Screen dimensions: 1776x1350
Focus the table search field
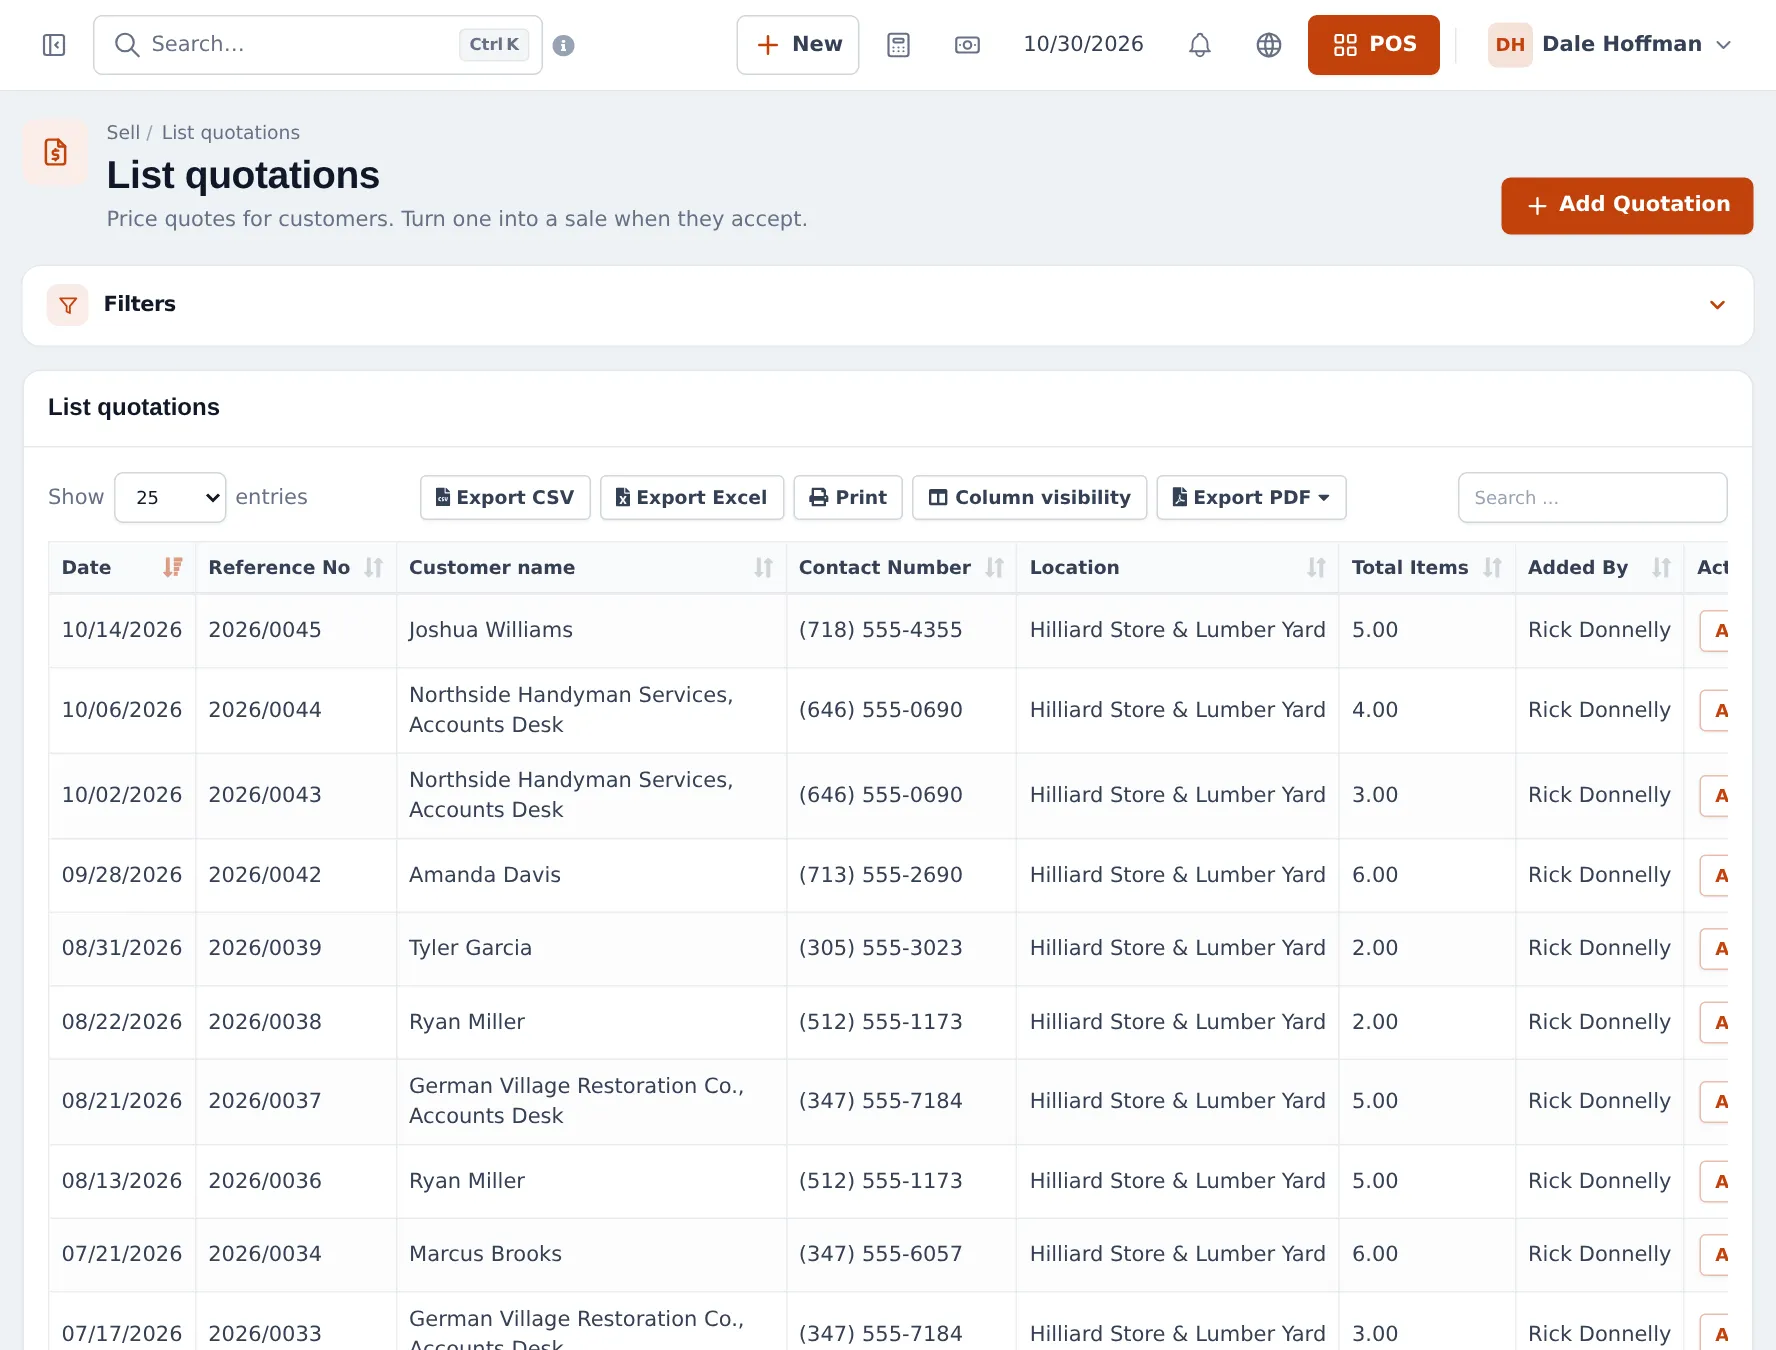tap(1592, 497)
